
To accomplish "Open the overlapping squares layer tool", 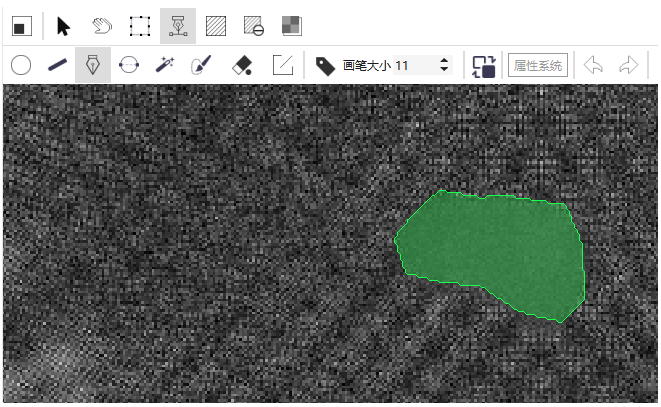I will pos(290,25).
